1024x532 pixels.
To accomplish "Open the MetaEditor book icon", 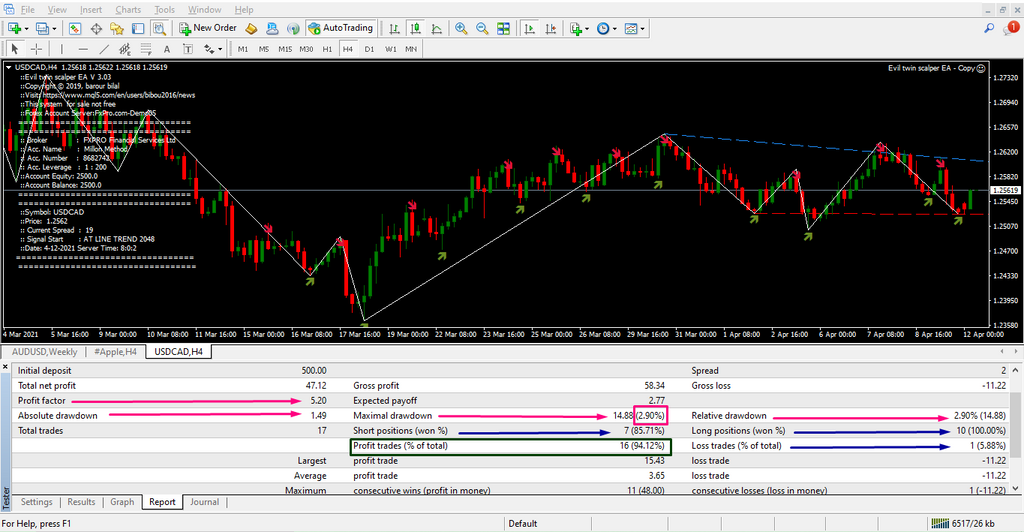I will [x=251, y=28].
